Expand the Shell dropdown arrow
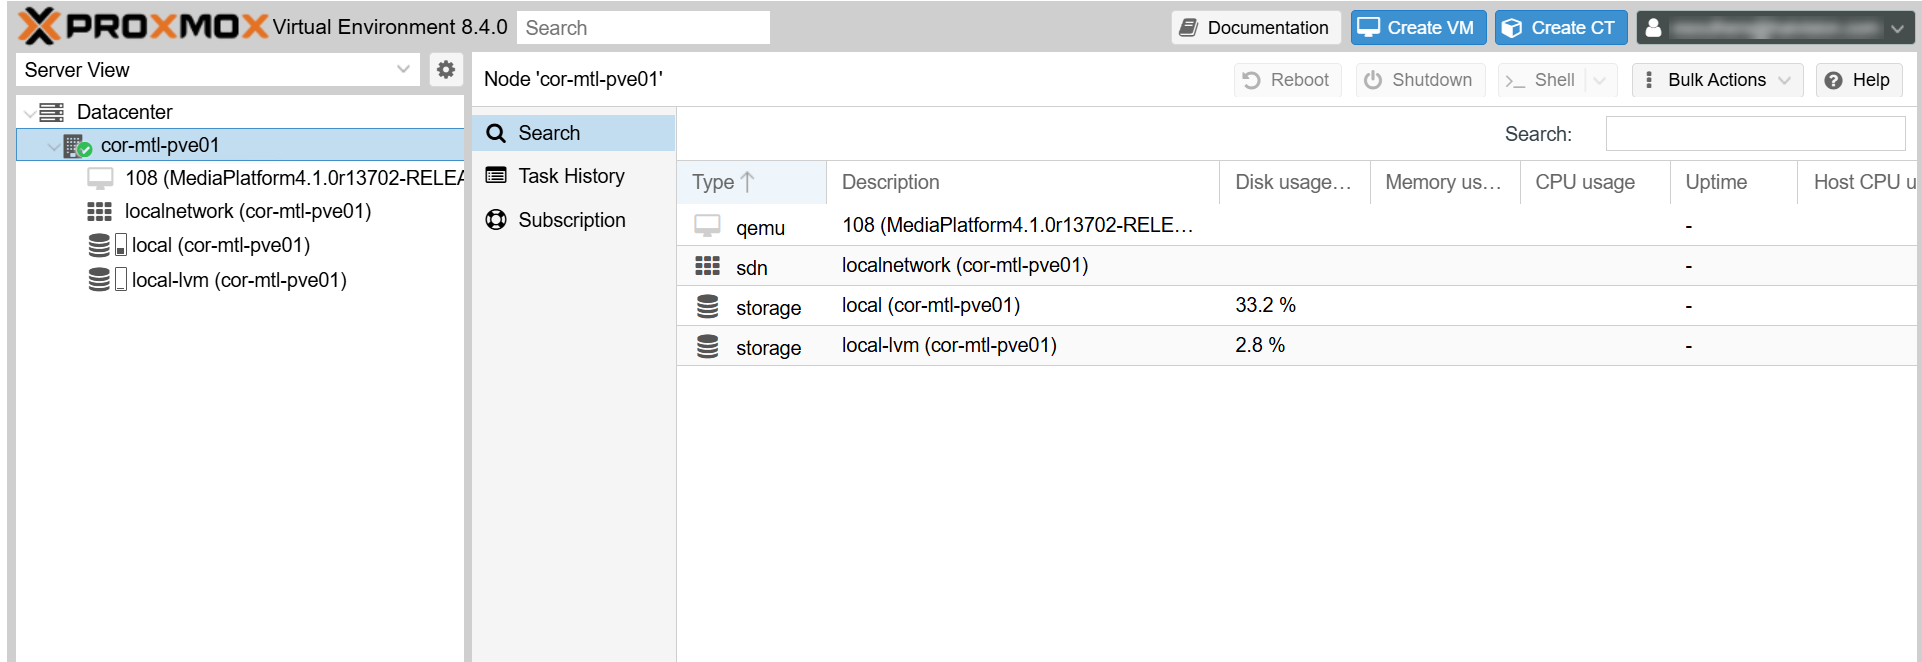This screenshot has width=1922, height=662. 1600,80
